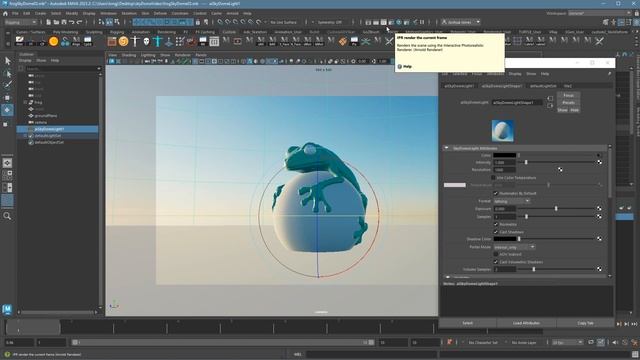
Task: Open the Workspace dropdown
Action: 600,13
